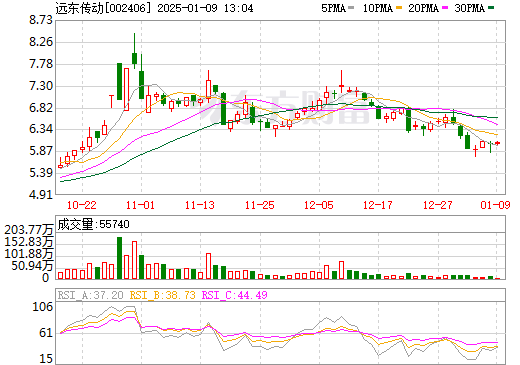Select the 12-05 date axis label
Screen dimensions: 520x365
pos(319,205)
